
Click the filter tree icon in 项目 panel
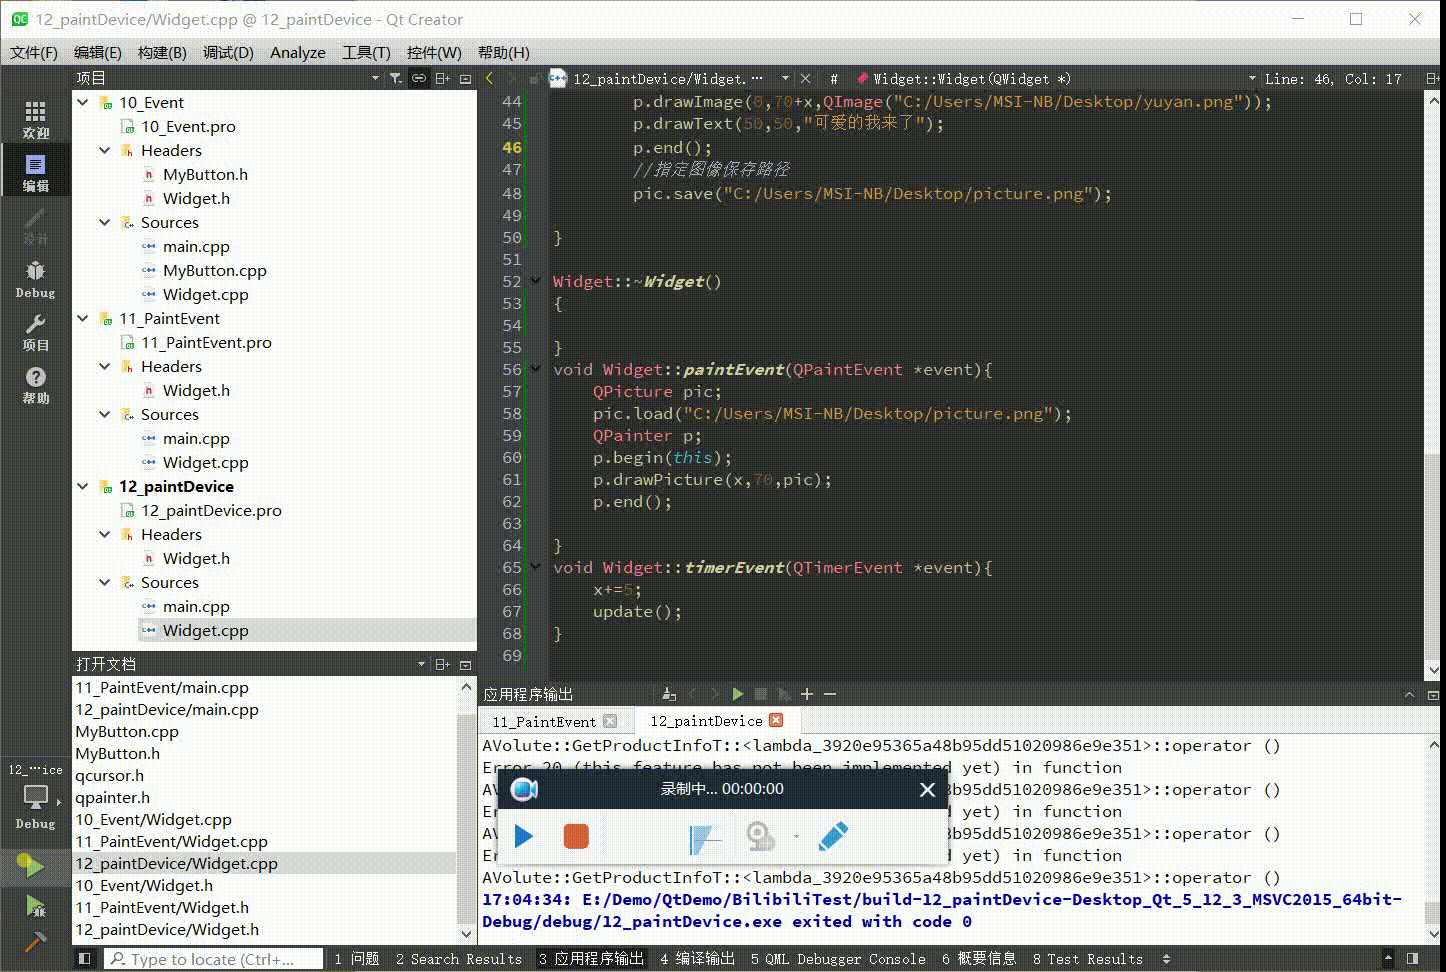396,78
